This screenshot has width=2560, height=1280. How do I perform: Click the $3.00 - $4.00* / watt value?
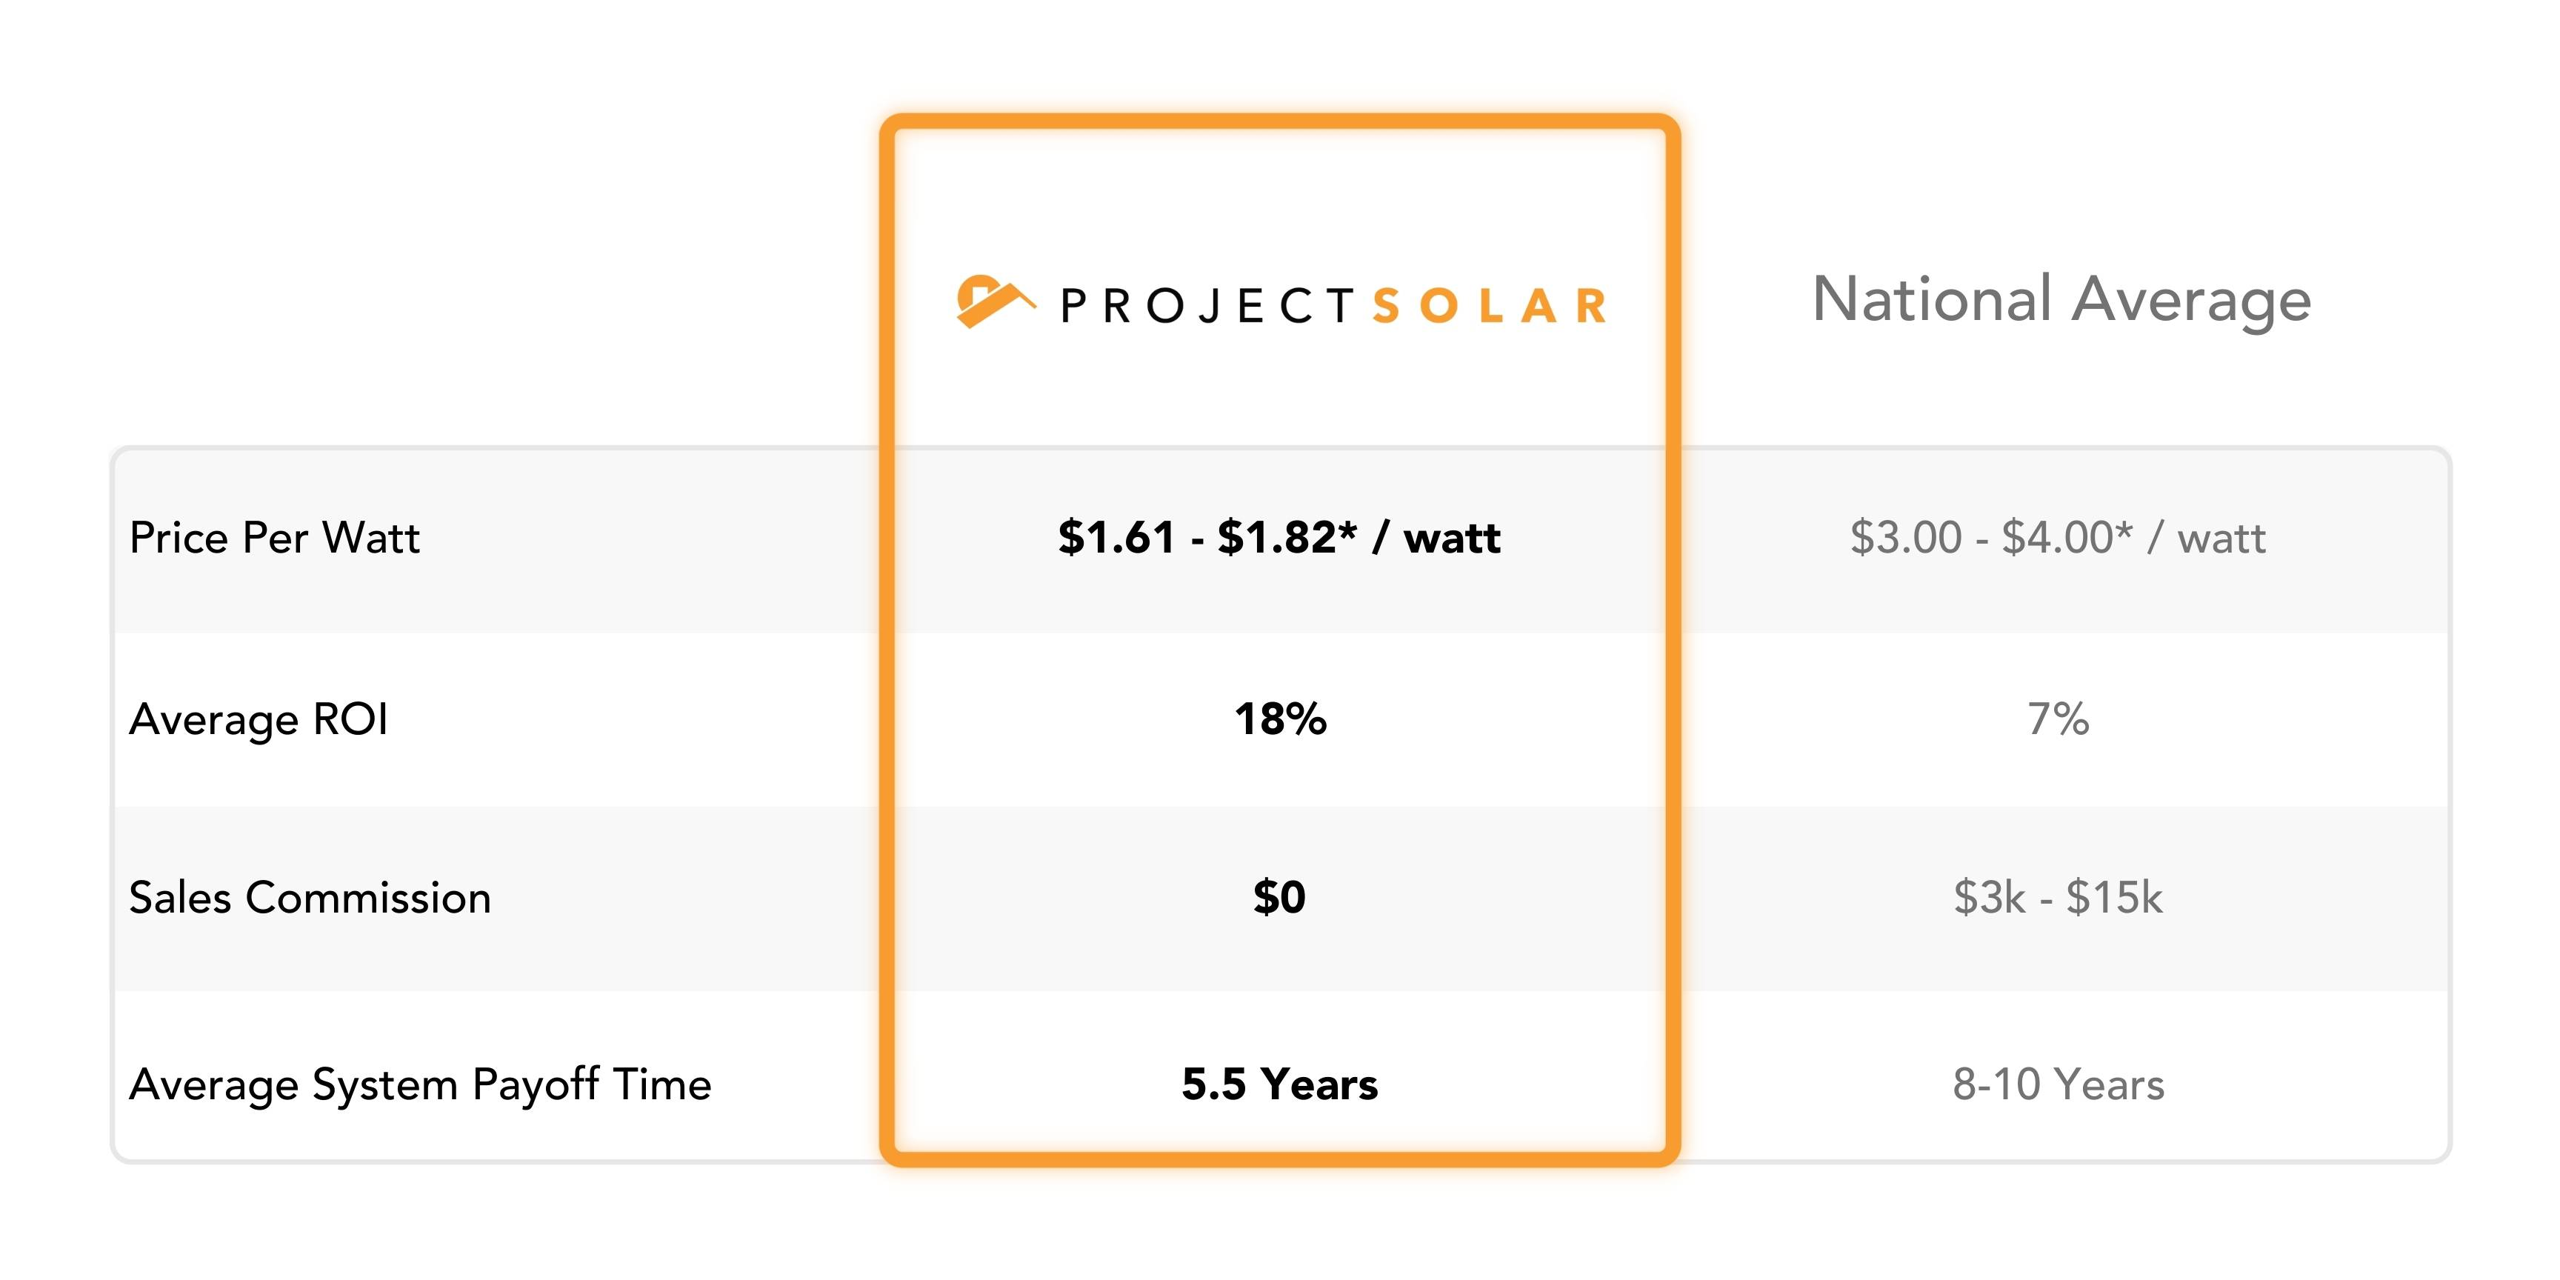[x=2057, y=538]
